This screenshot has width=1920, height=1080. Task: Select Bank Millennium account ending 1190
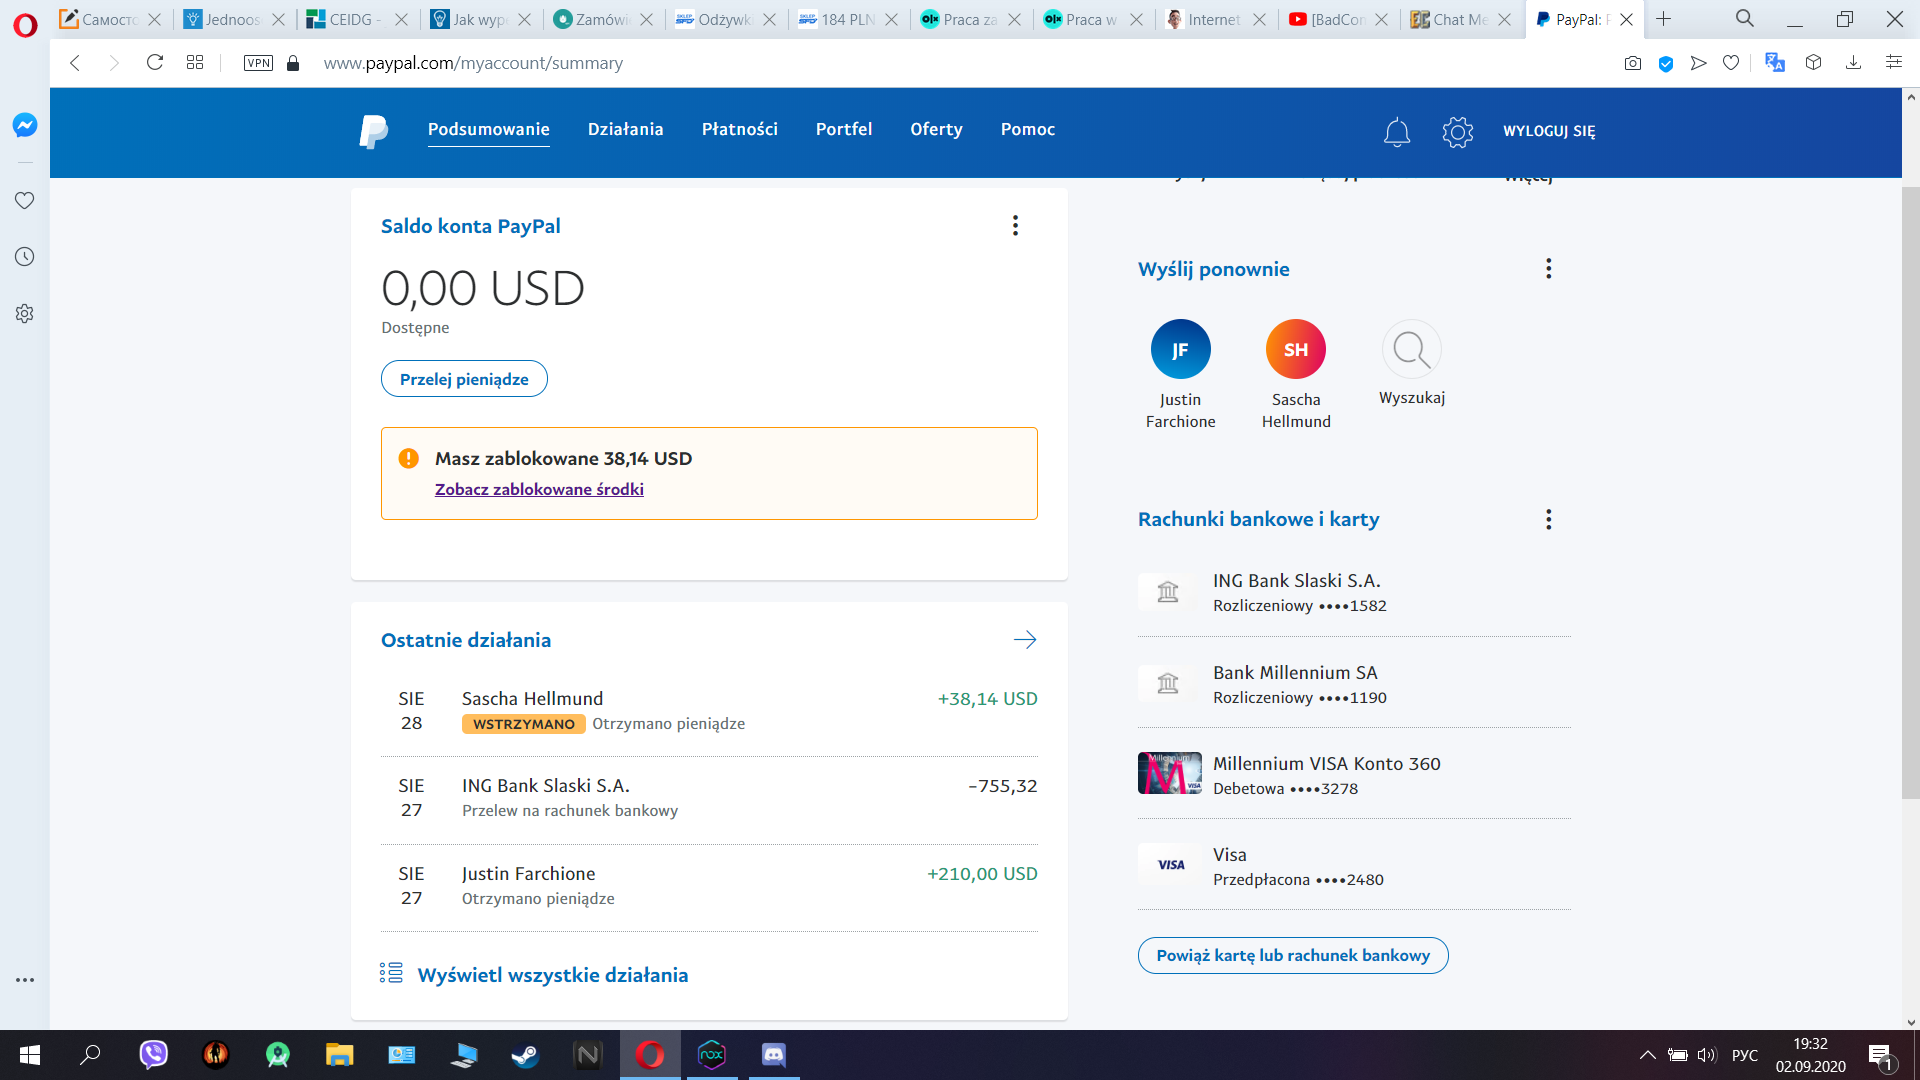coord(1354,684)
